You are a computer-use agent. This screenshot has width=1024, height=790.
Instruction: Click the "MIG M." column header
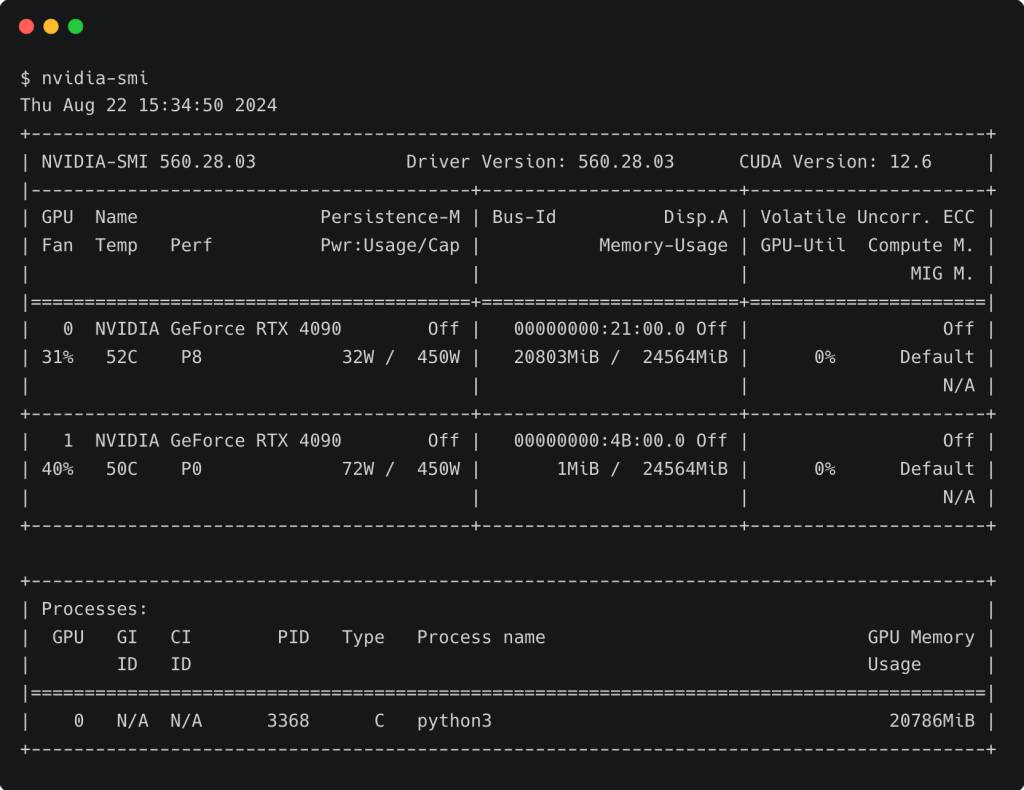(942, 274)
